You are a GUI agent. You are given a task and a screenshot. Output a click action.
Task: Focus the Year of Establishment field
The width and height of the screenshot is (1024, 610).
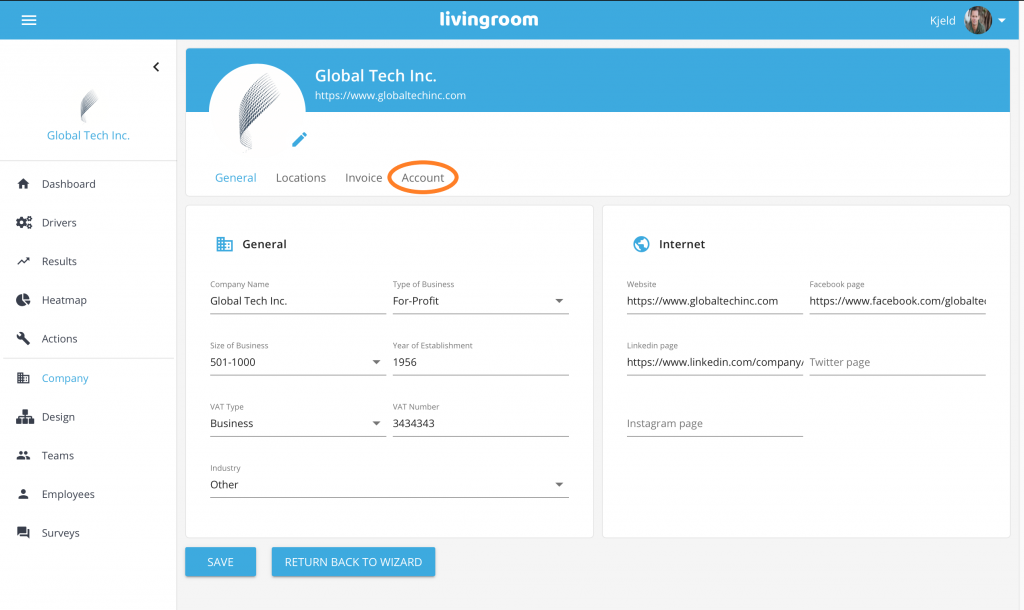(x=481, y=362)
